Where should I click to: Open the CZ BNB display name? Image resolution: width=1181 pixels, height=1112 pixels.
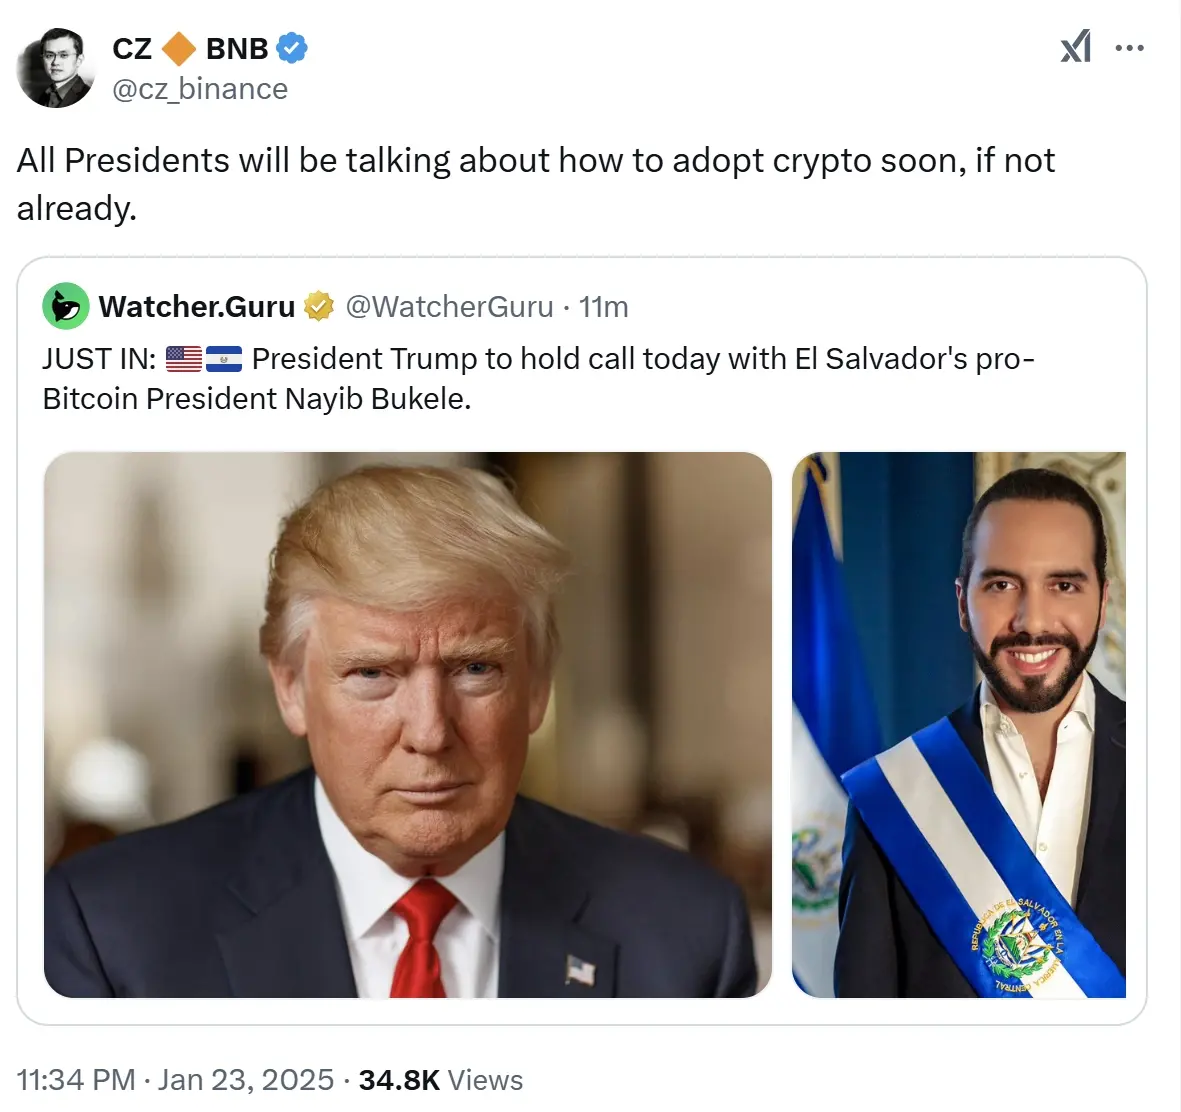point(190,49)
